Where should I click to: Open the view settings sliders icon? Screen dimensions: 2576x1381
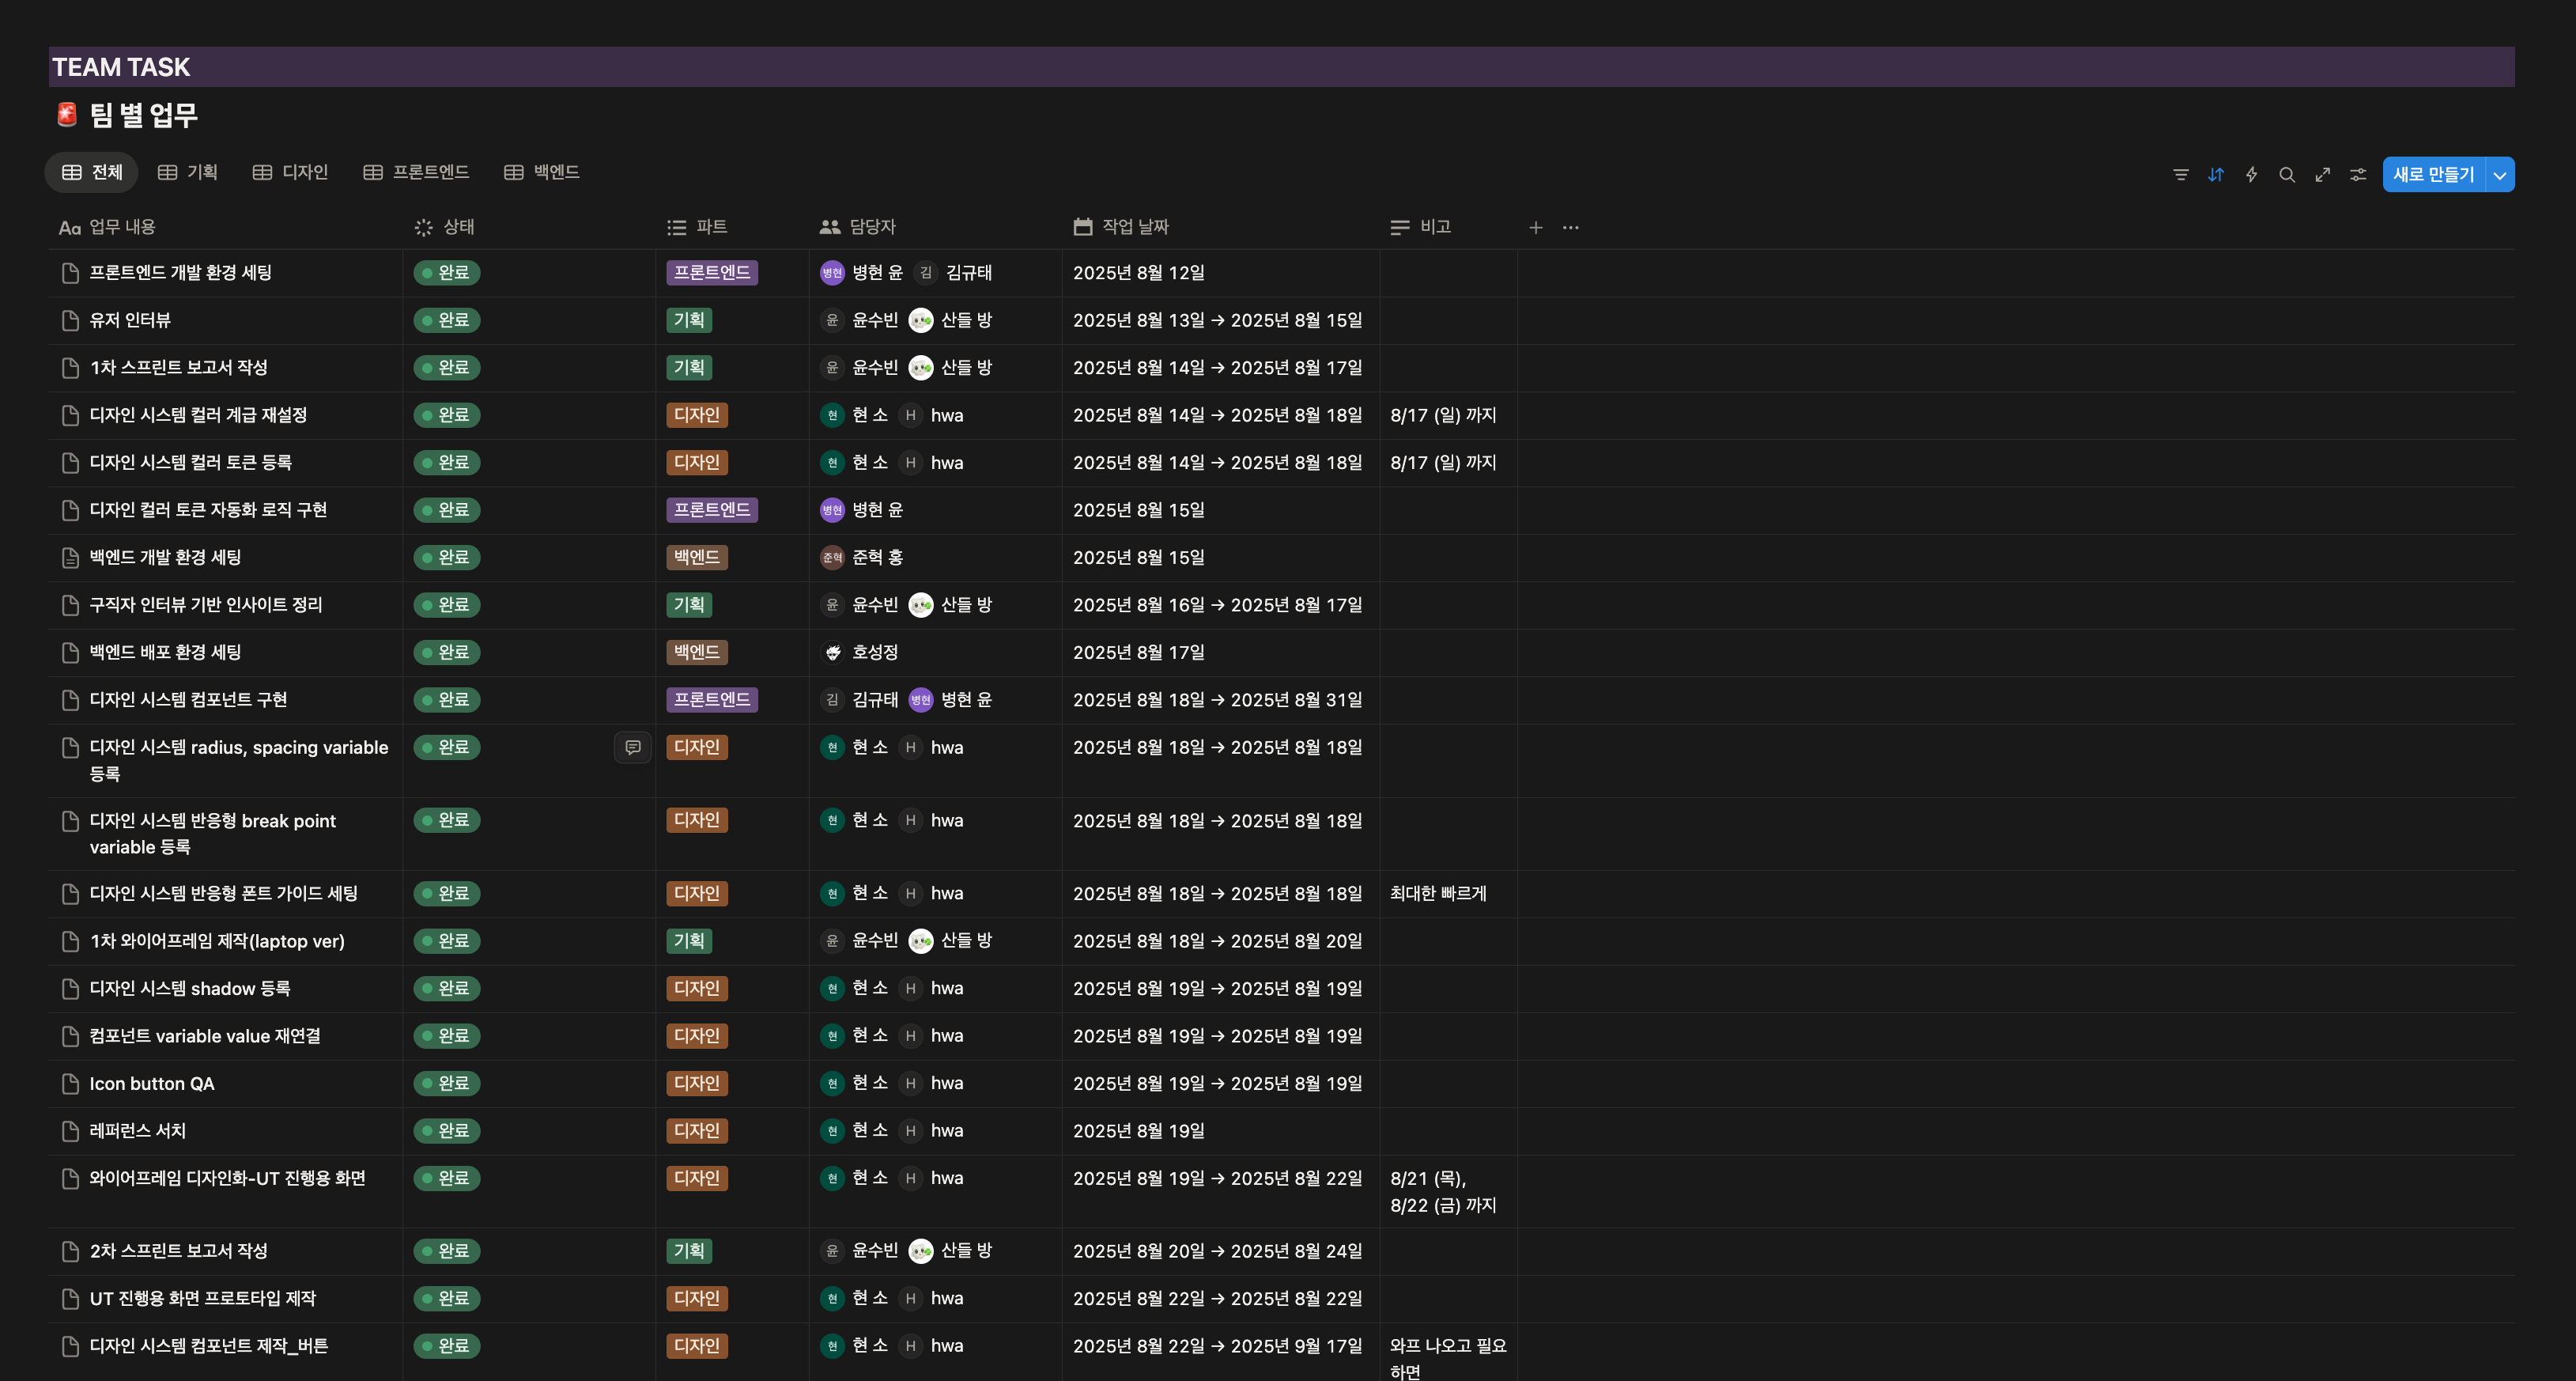2358,175
